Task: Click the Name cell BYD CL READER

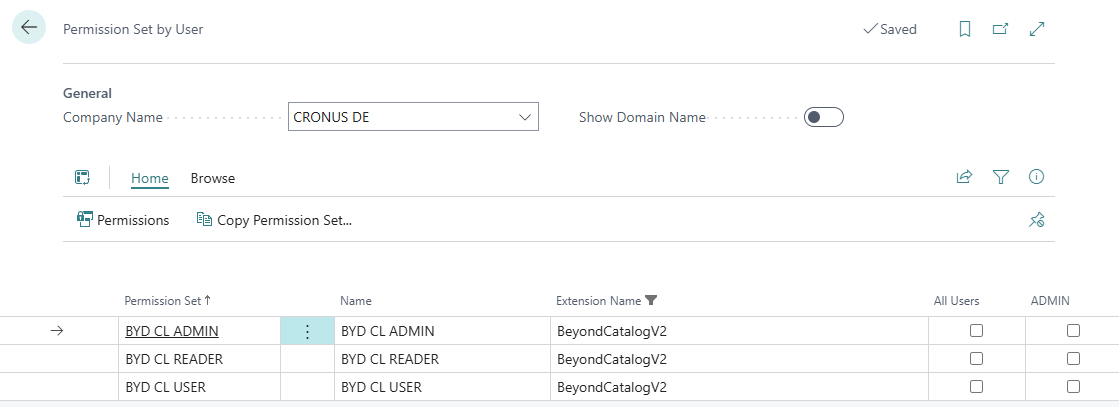Action: point(442,359)
